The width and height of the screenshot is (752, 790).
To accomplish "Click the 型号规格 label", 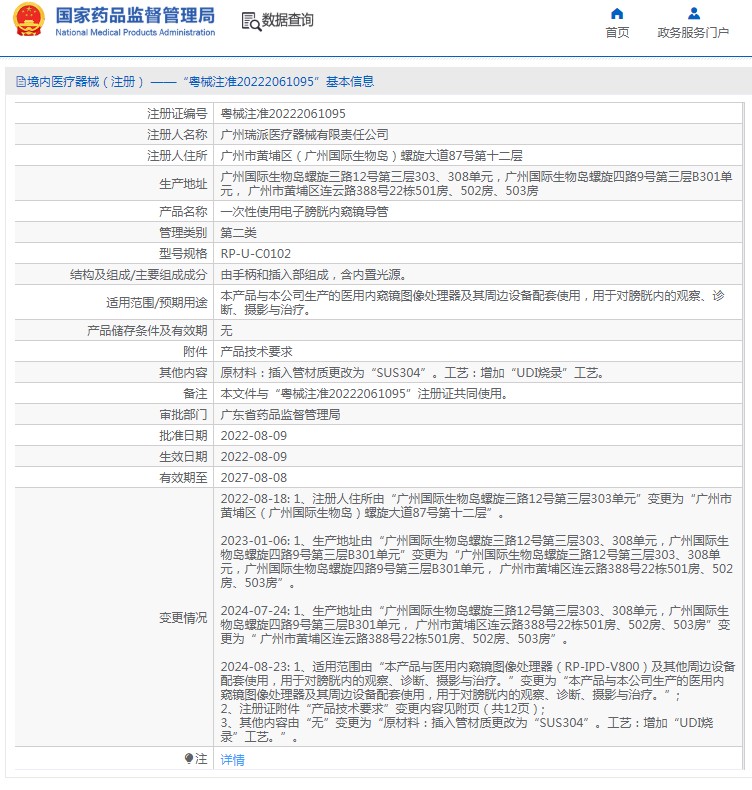I will point(183,253).
